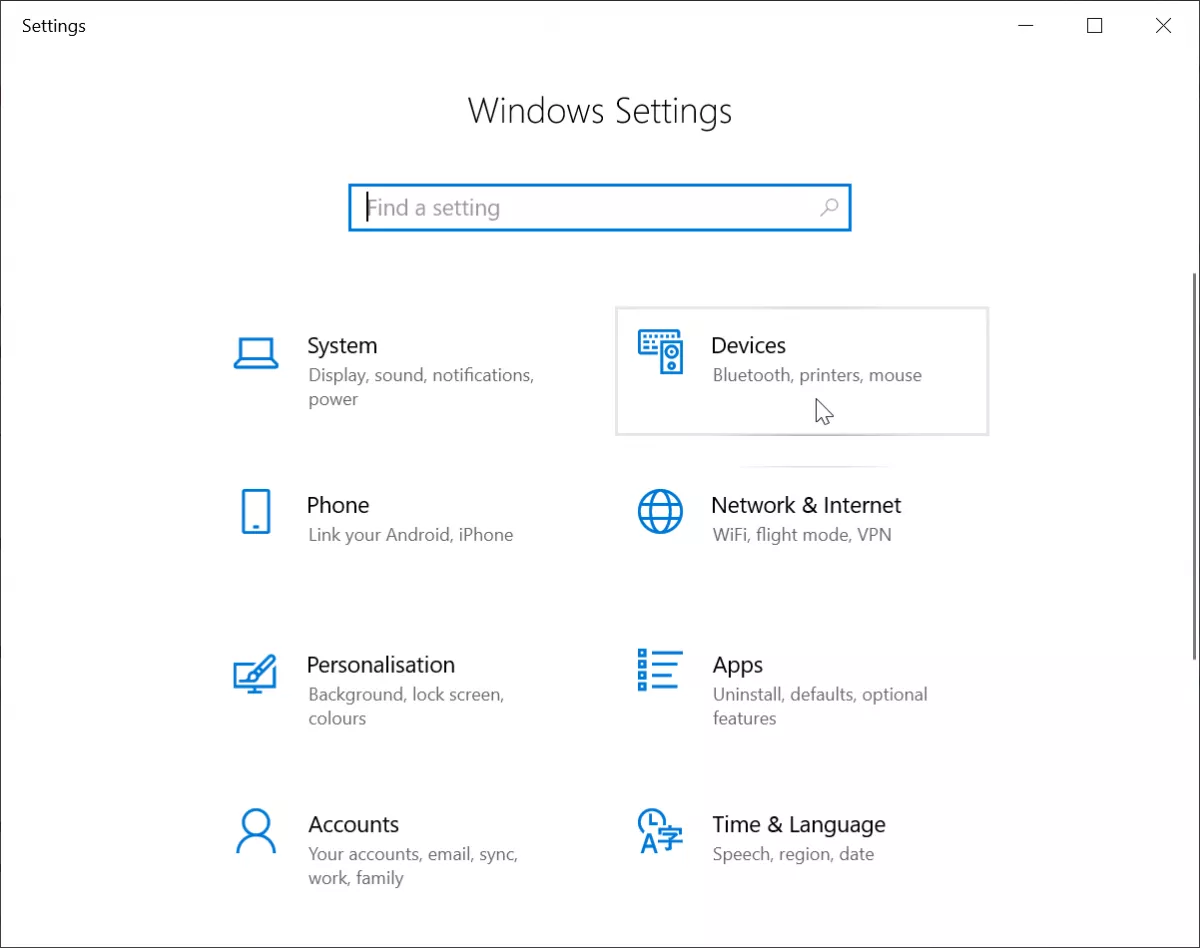
Task: Open the System laptop icon
Action: [x=256, y=353]
